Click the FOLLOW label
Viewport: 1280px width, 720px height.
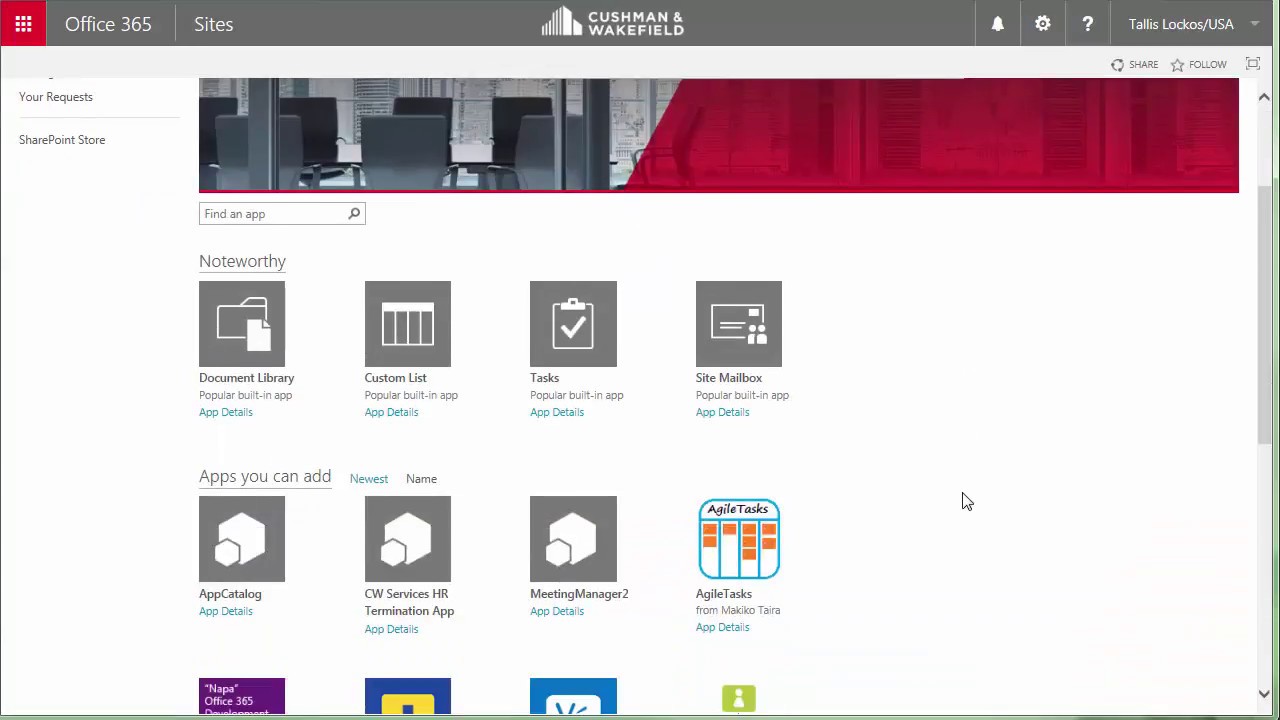click(x=1208, y=65)
